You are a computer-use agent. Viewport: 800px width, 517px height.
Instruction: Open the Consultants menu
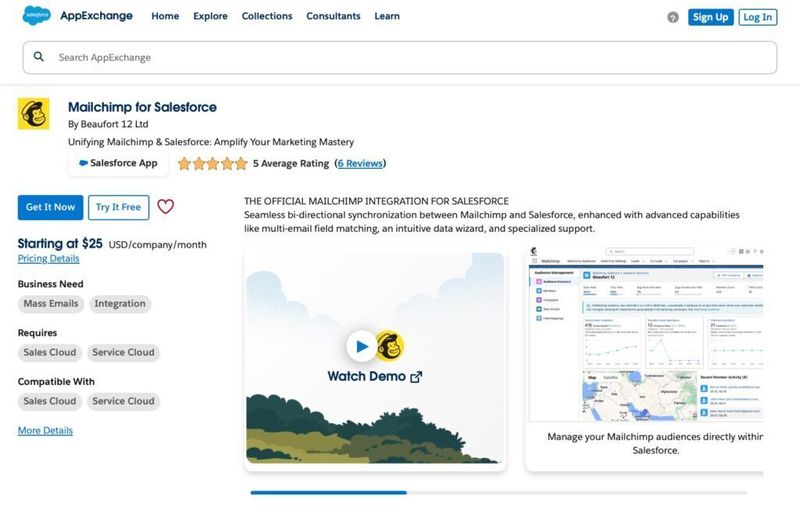[x=333, y=16]
